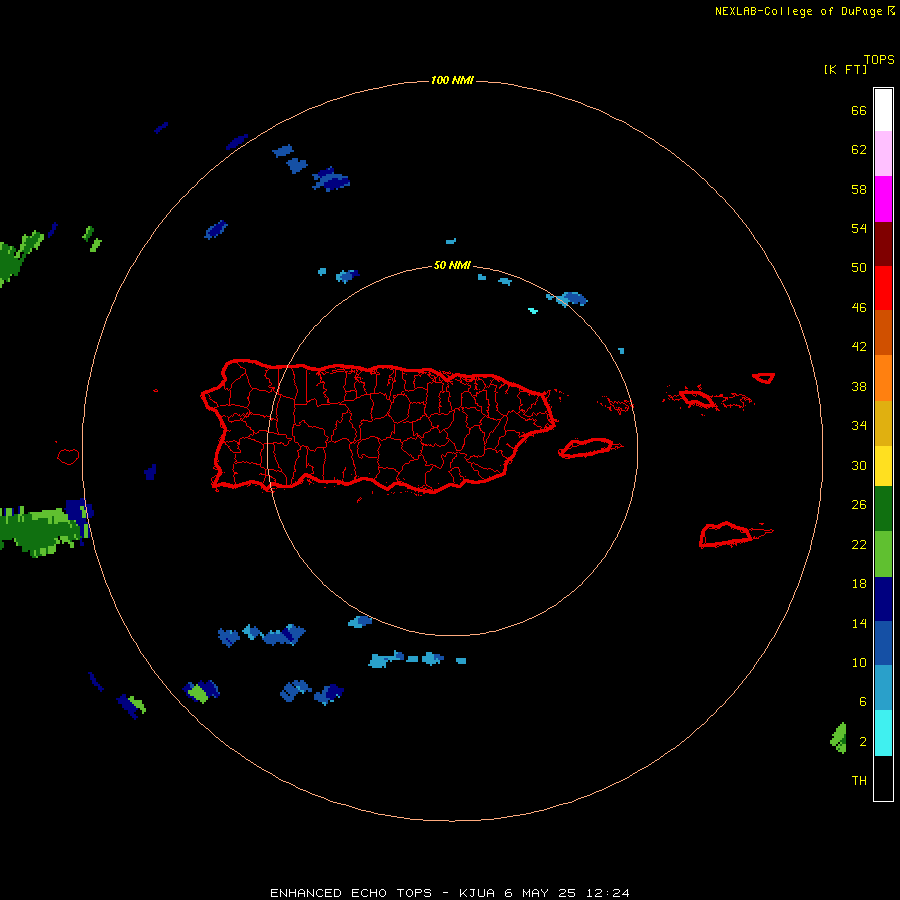Image resolution: width=900 pixels, height=900 pixels.
Task: Click the light green swatch beside 22
Action: (883, 554)
